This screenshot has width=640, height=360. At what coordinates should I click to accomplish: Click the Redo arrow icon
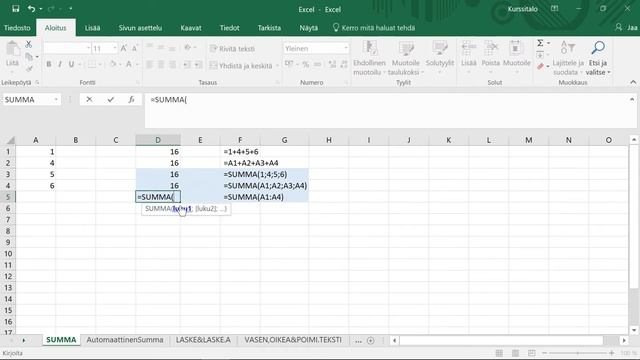point(51,9)
